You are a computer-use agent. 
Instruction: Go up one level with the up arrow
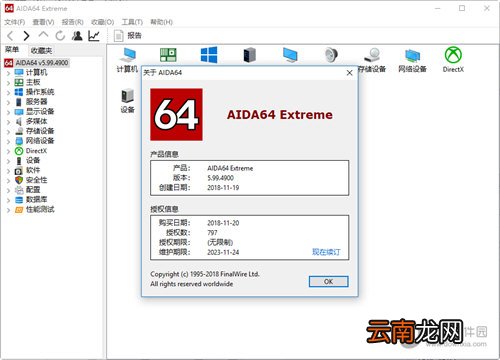coord(43,35)
